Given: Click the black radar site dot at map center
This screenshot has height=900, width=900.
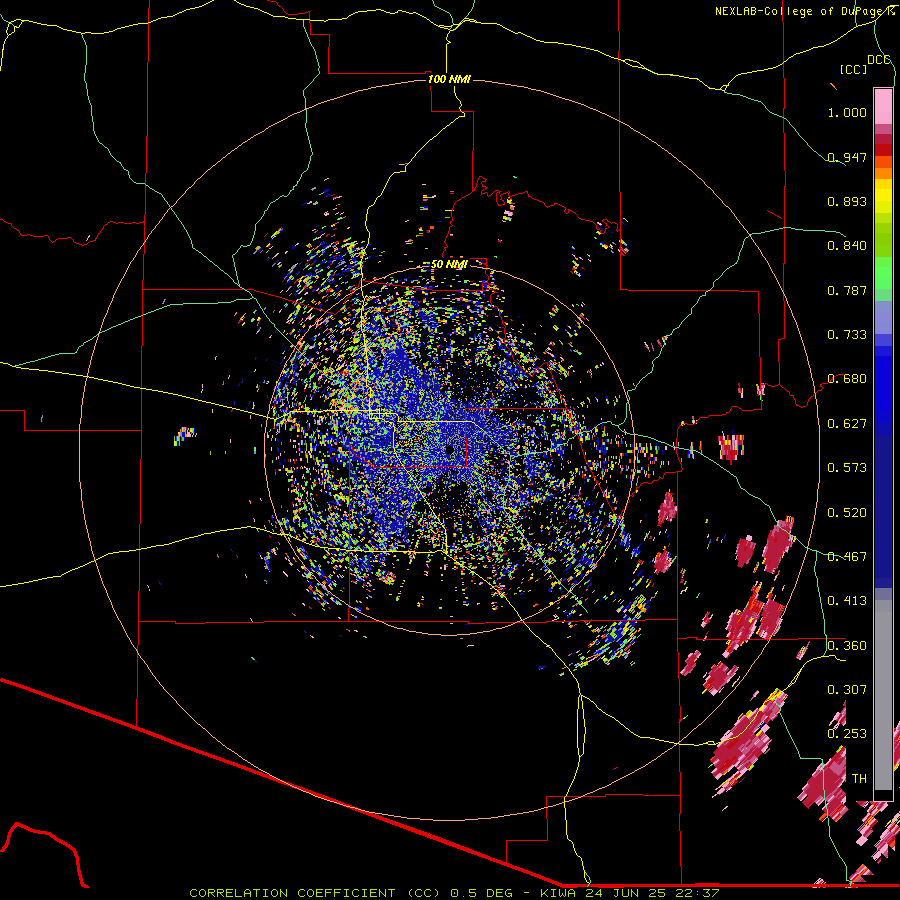Looking at the screenshot, I should (450, 450).
